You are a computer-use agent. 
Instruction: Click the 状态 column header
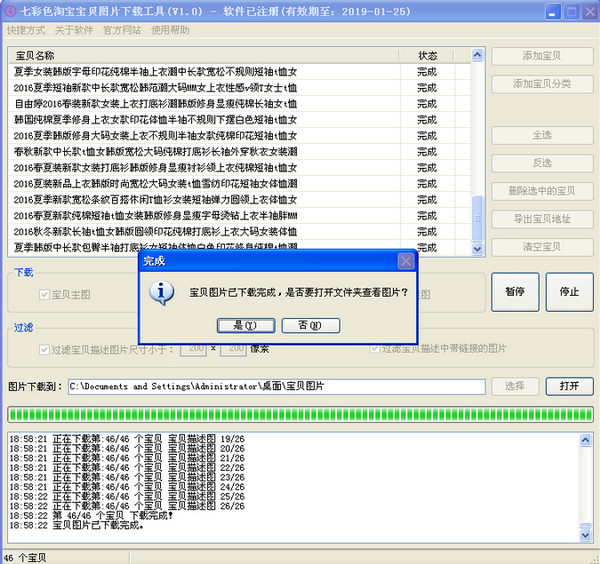click(x=427, y=56)
